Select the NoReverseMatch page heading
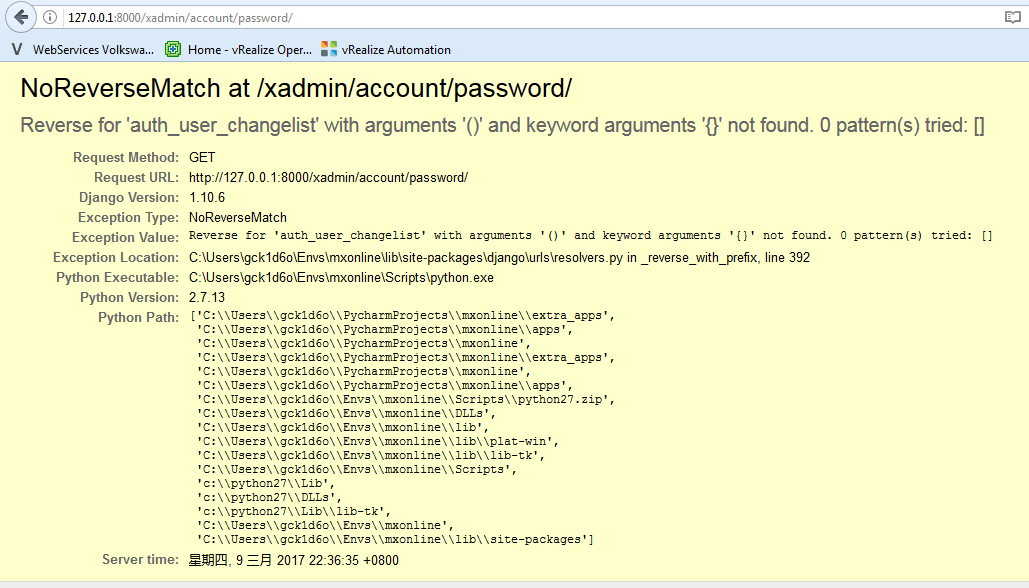1029x588 pixels. tap(296, 88)
